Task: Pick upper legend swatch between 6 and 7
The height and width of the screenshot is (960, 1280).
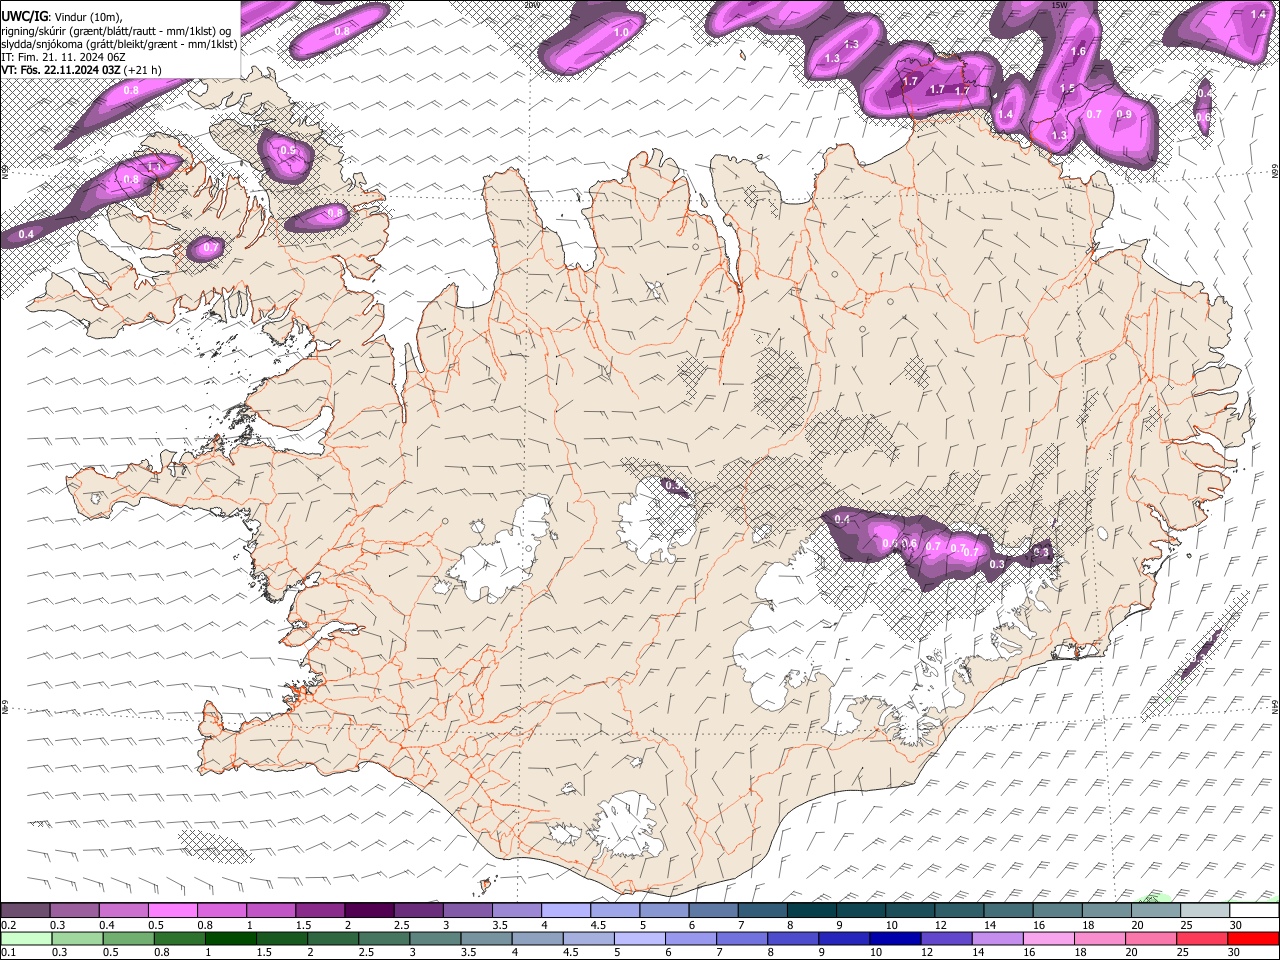Action: tap(713, 910)
